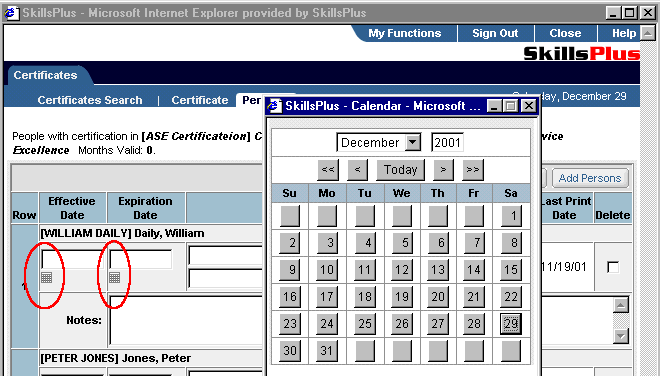Close the Calendar popup window
Image resolution: width=660 pixels, height=376 pixels.
point(529,106)
